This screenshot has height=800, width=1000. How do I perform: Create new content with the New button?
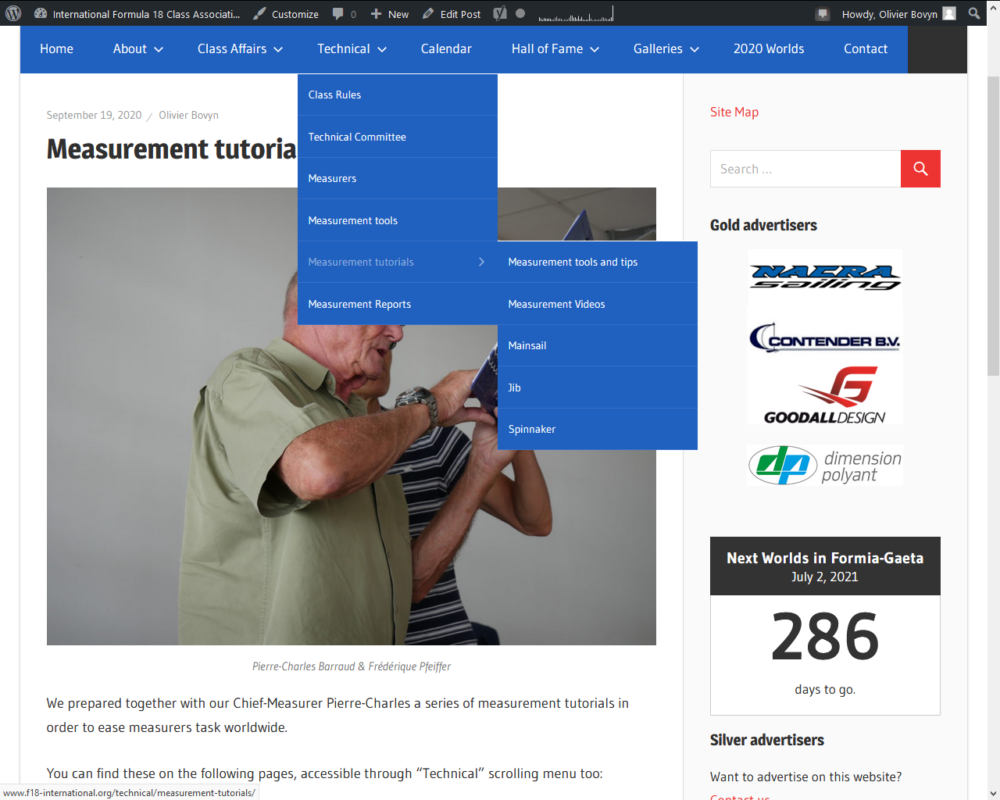pos(390,14)
